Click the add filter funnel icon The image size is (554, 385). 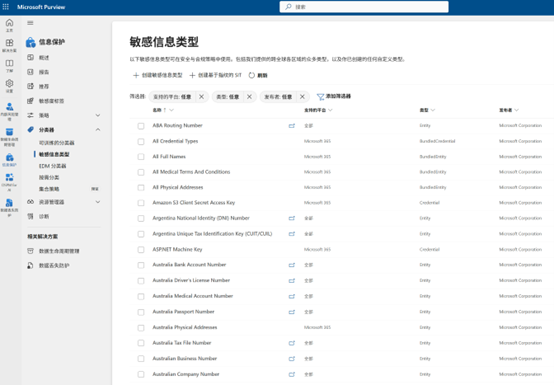pos(320,96)
